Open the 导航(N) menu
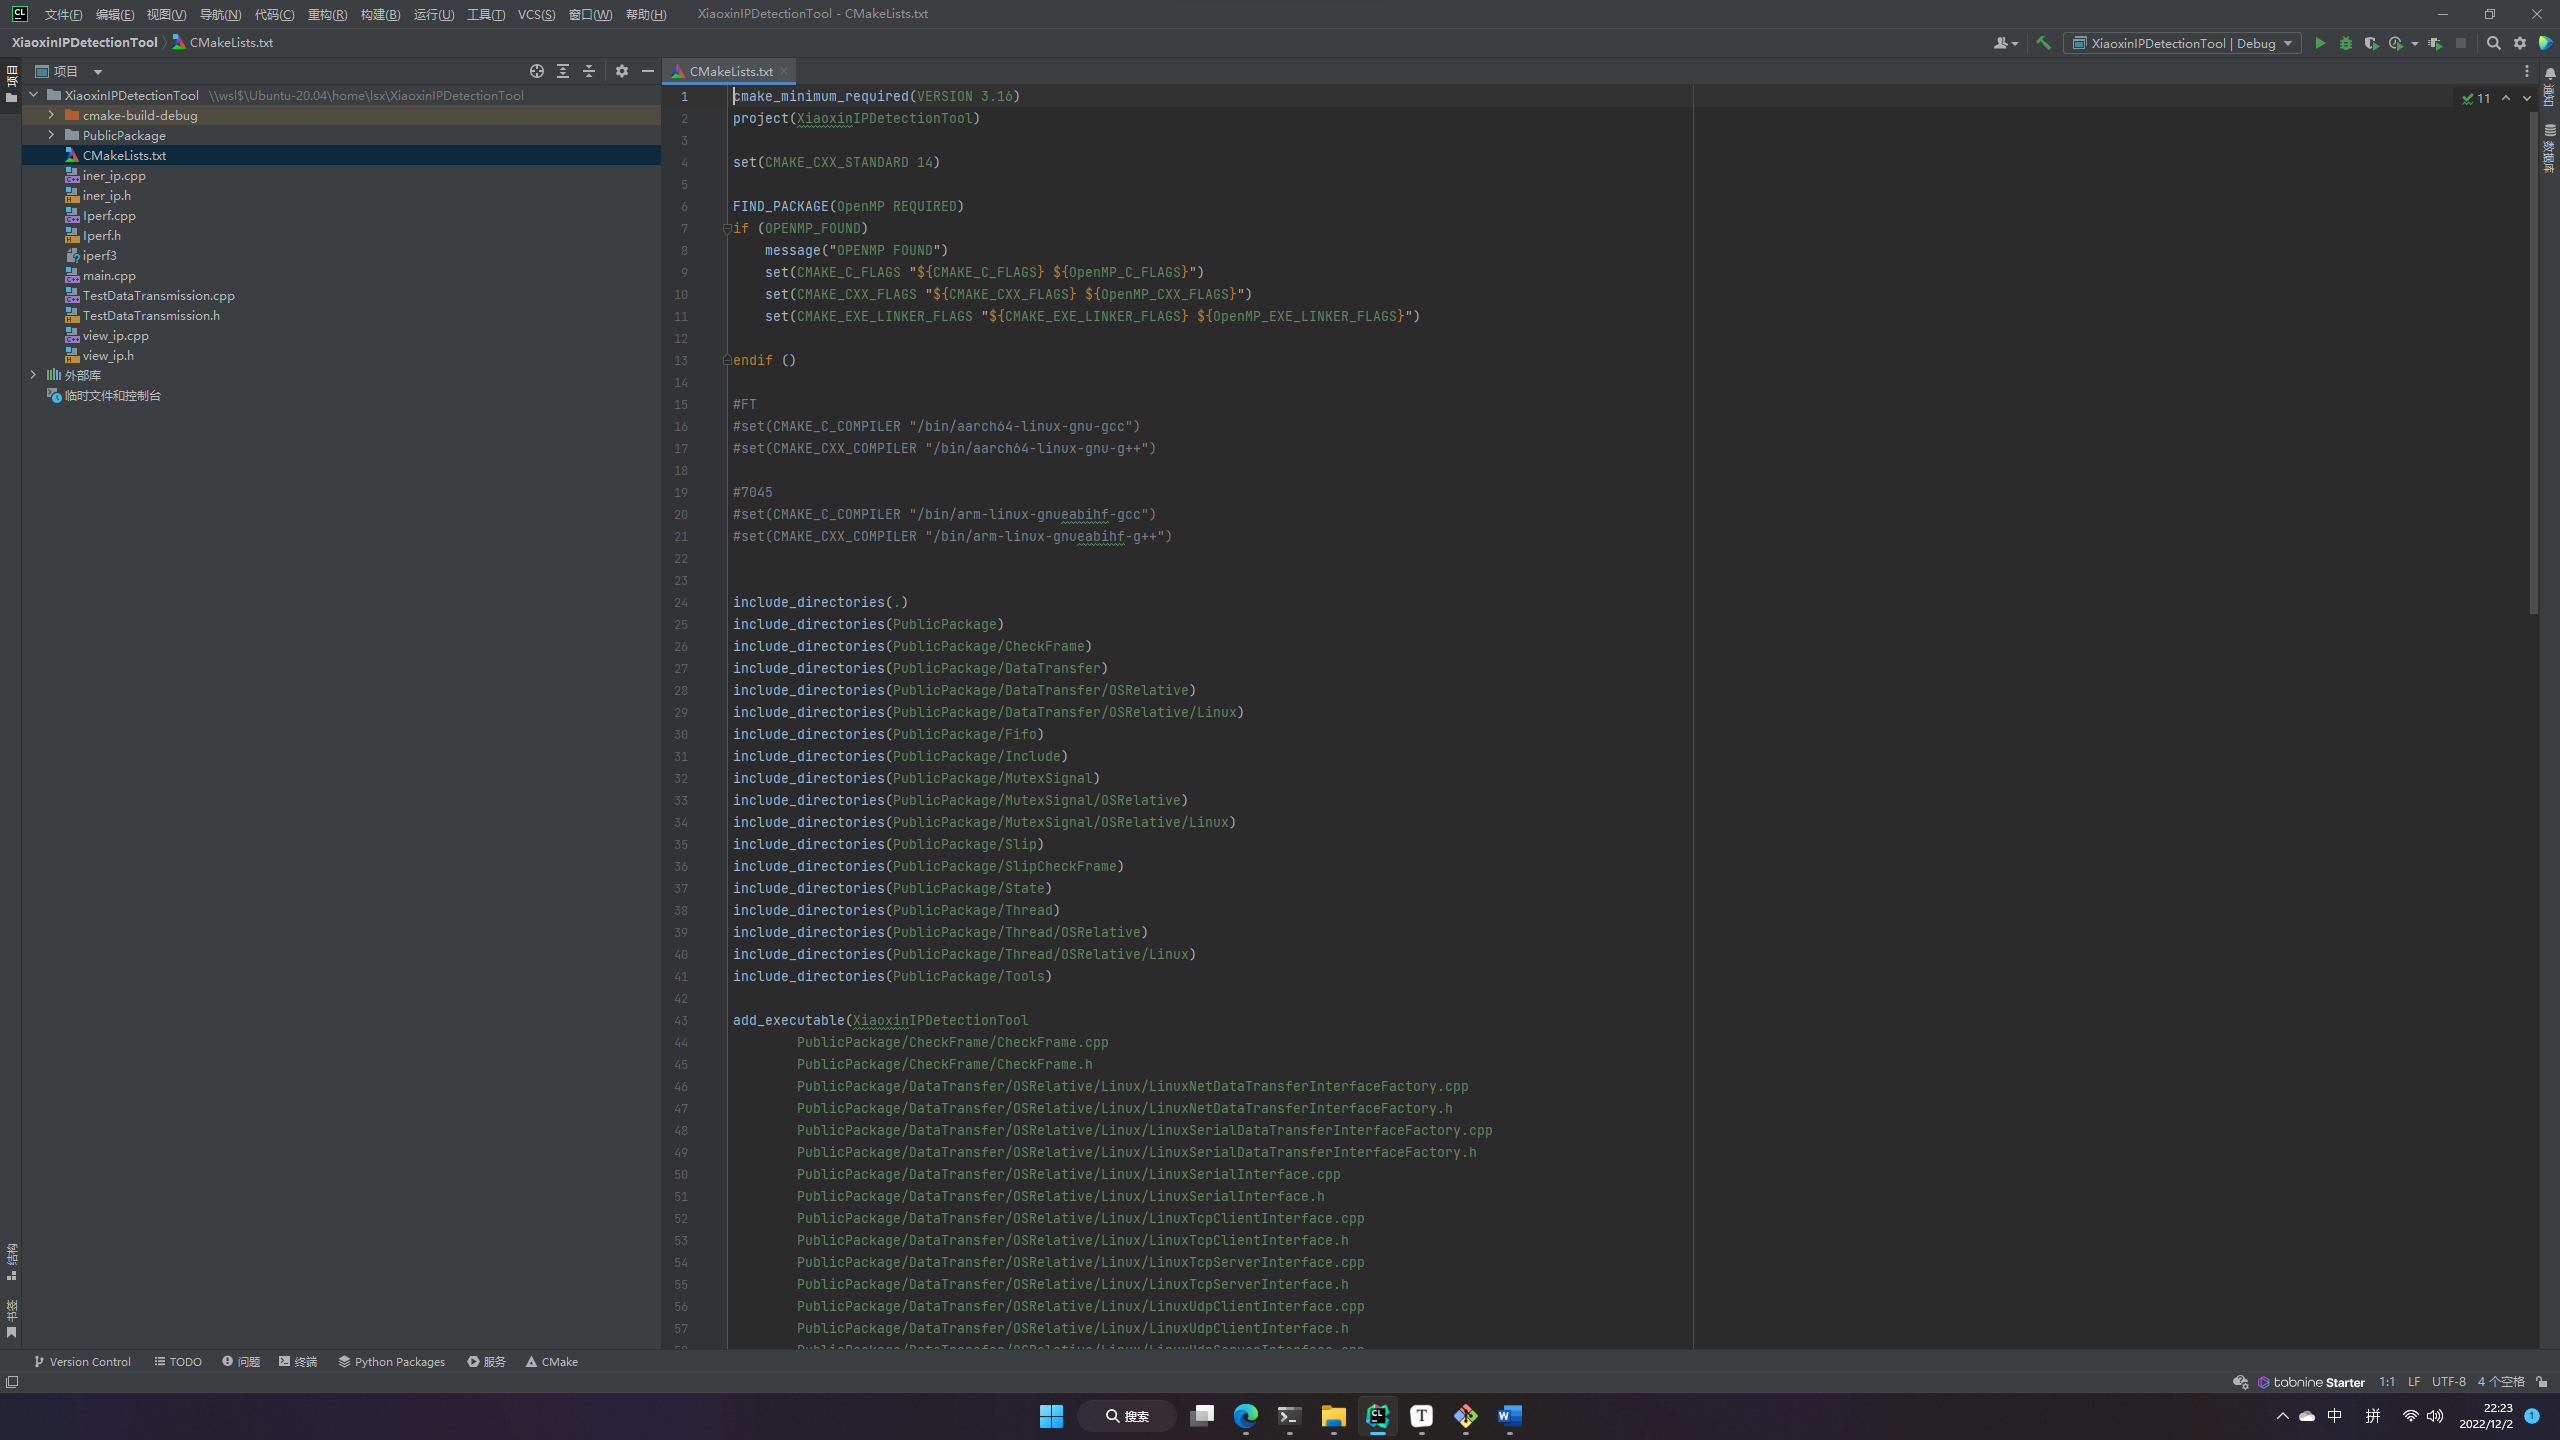Image resolution: width=2560 pixels, height=1440 pixels. click(220, 14)
